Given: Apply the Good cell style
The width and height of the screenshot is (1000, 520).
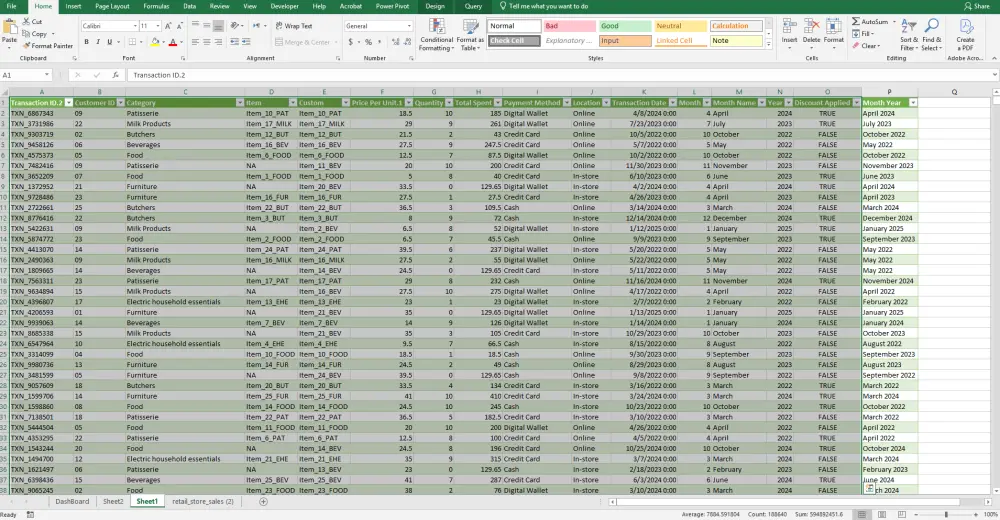Looking at the screenshot, I should click(624, 26).
